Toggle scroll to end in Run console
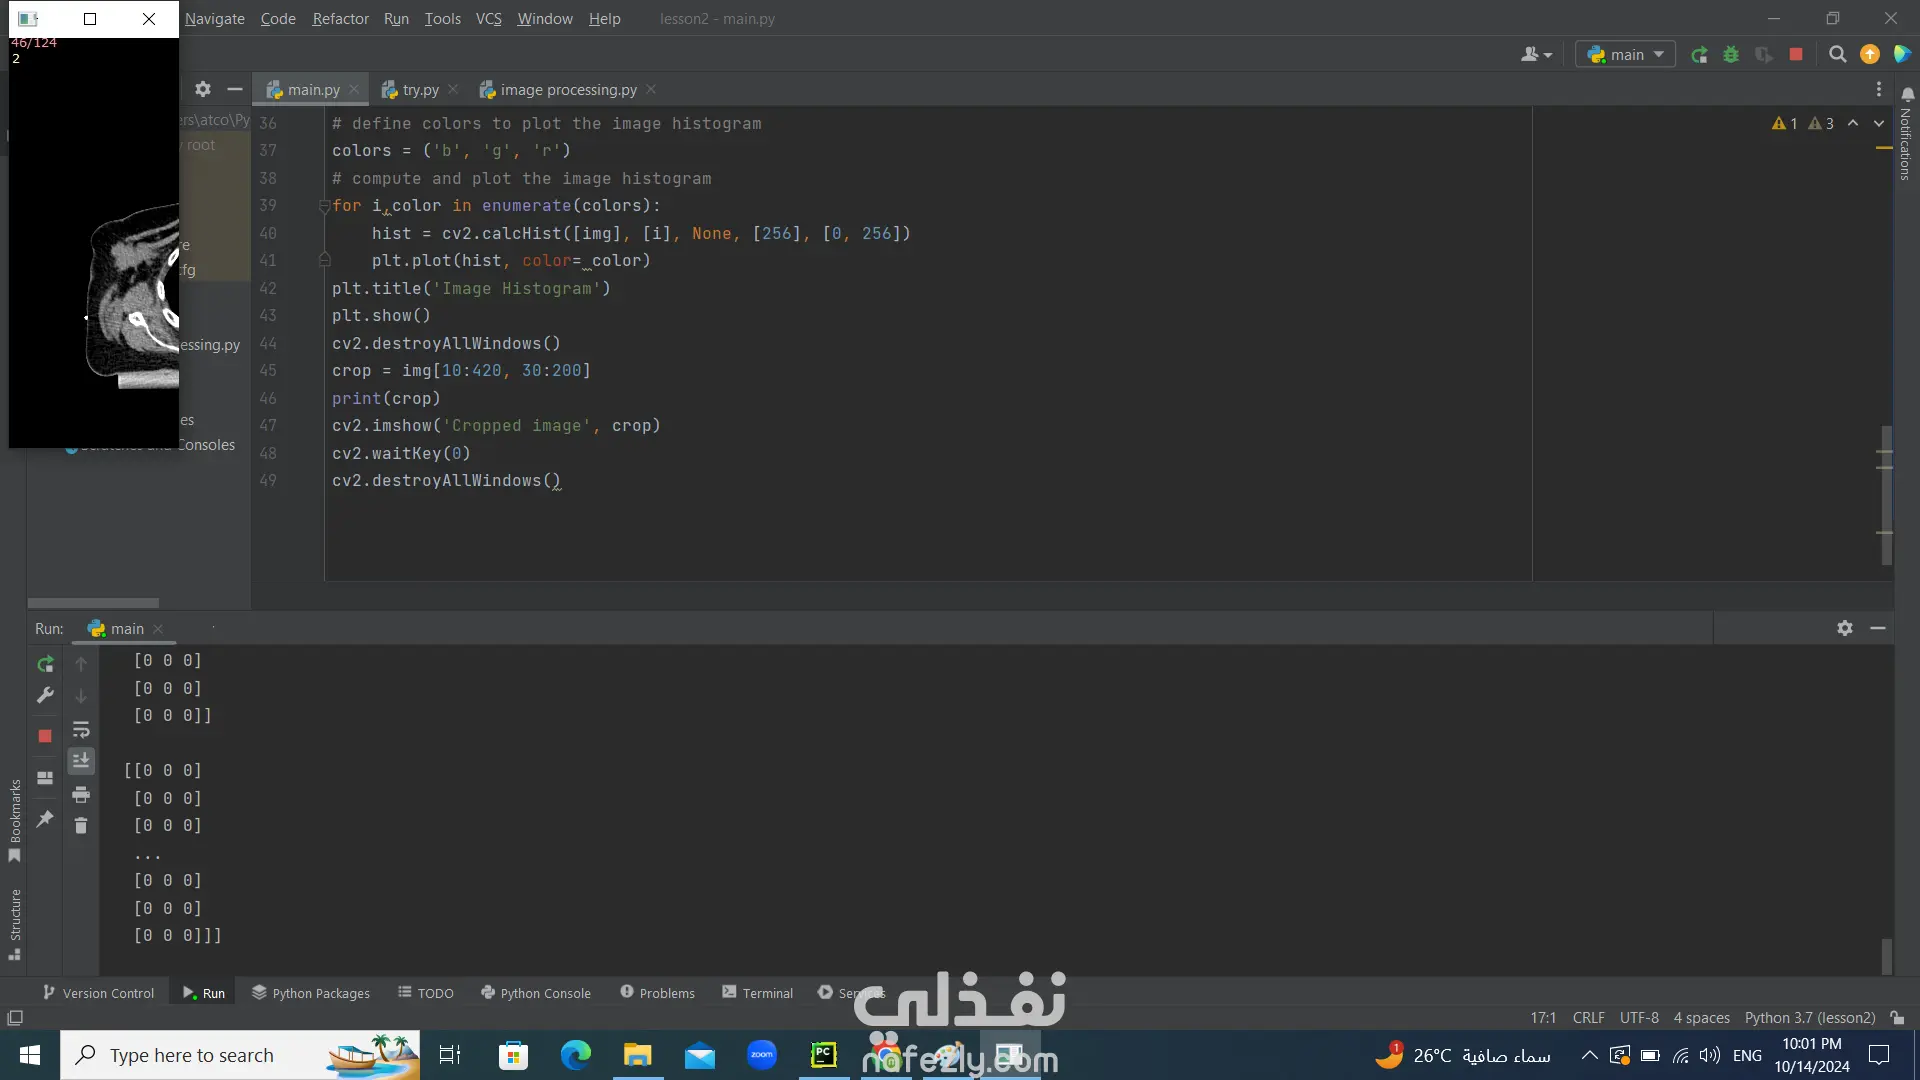Viewport: 1920px width, 1080px height. pos(81,761)
